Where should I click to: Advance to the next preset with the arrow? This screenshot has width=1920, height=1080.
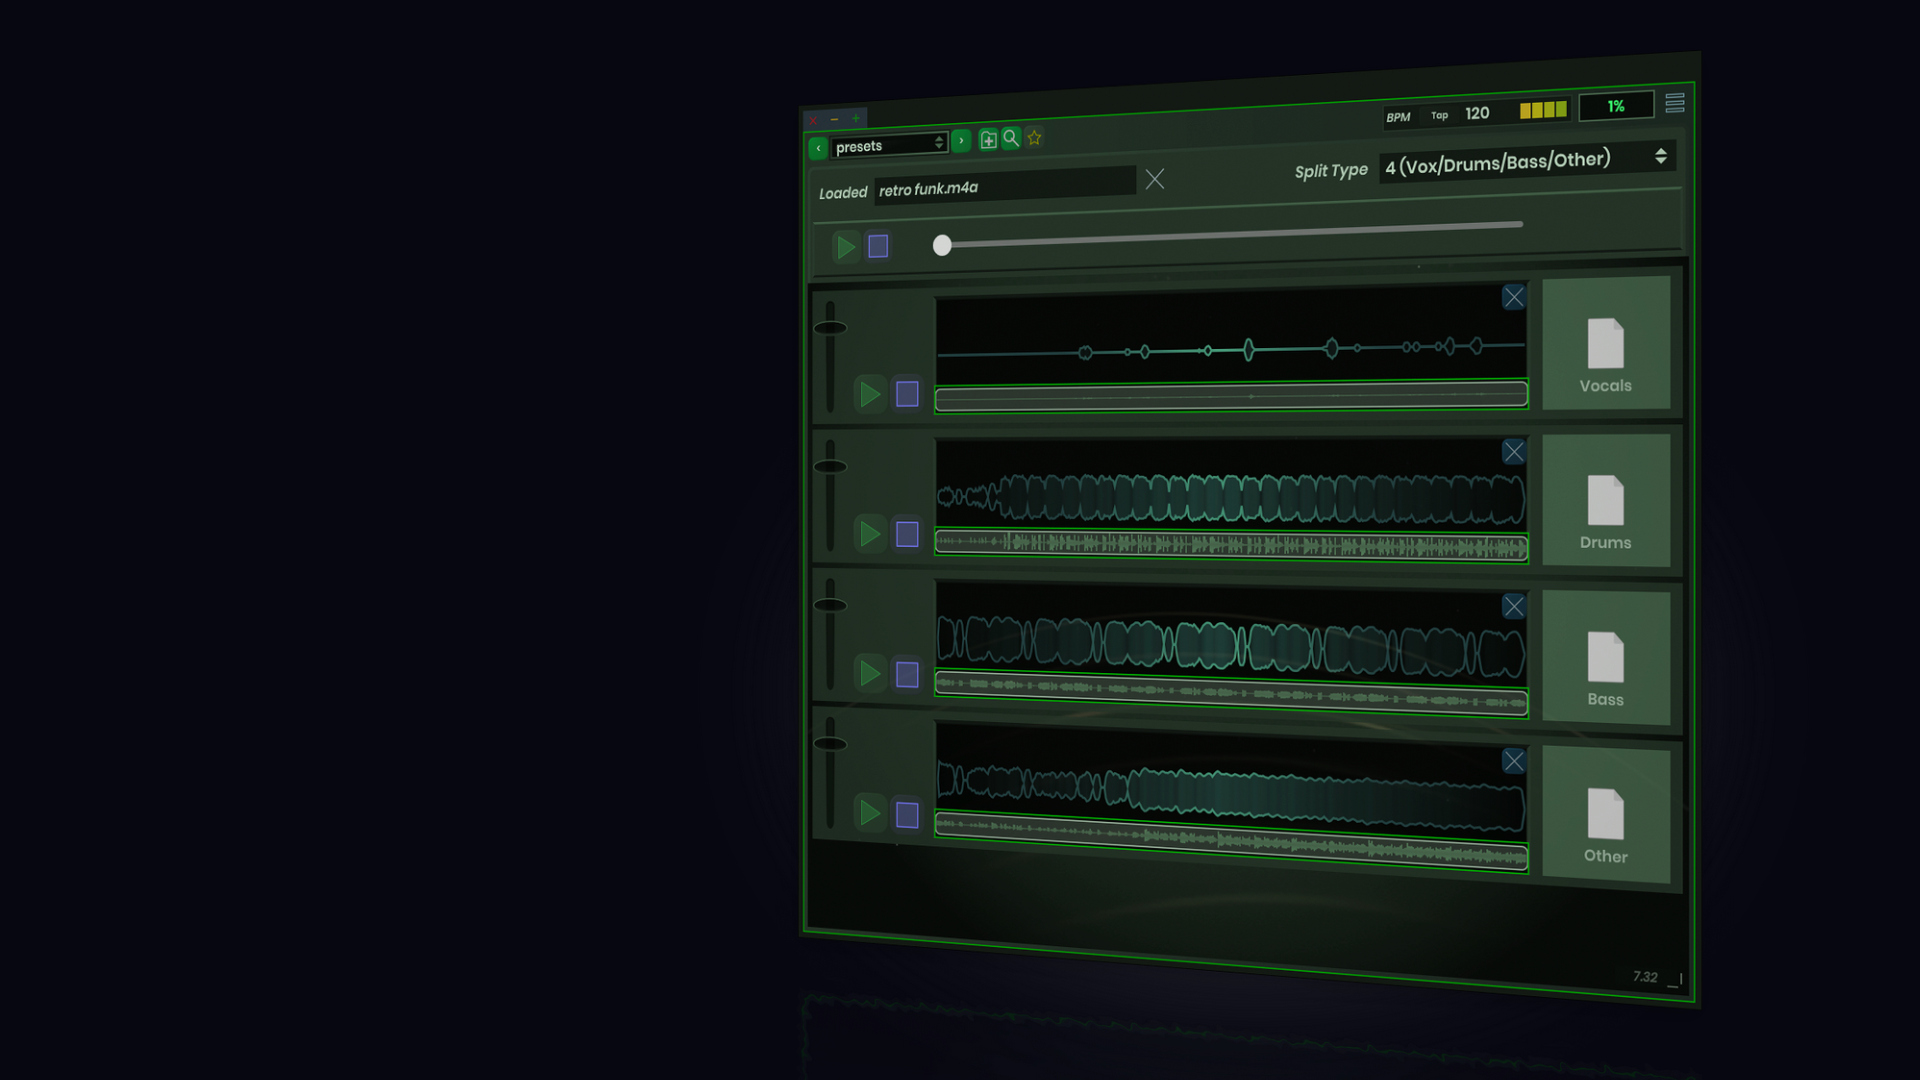pyautogui.click(x=961, y=141)
